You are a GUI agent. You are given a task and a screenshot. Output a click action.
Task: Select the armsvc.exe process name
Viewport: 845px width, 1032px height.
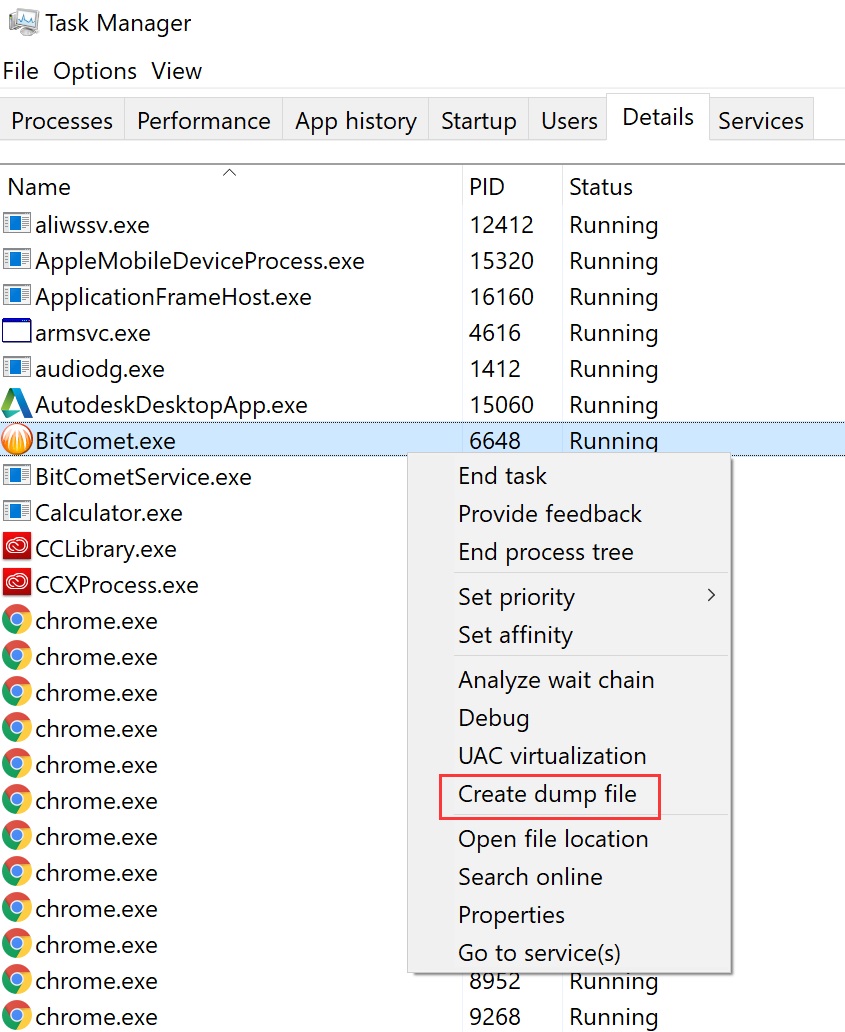(x=93, y=333)
